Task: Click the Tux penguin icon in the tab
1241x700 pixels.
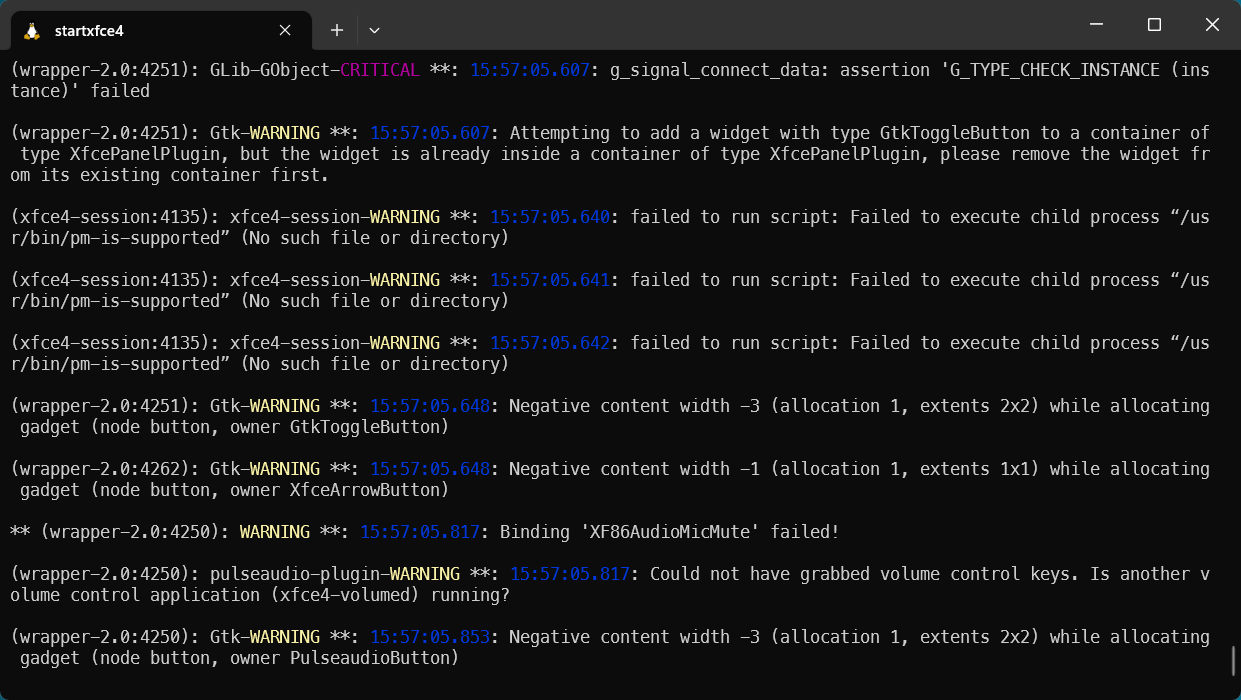Action: [x=32, y=30]
